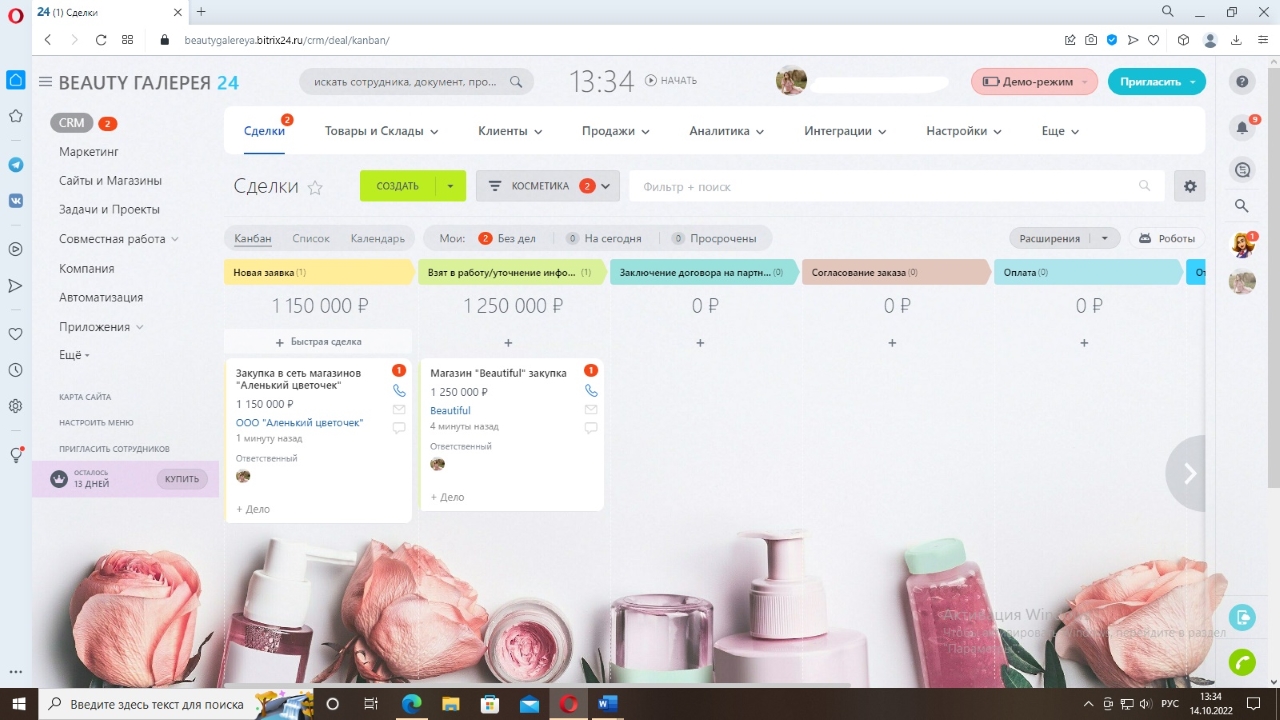The image size is (1280, 720).
Task: Click chat icon on Beautiful закупка deal
Action: pyautogui.click(x=591, y=428)
